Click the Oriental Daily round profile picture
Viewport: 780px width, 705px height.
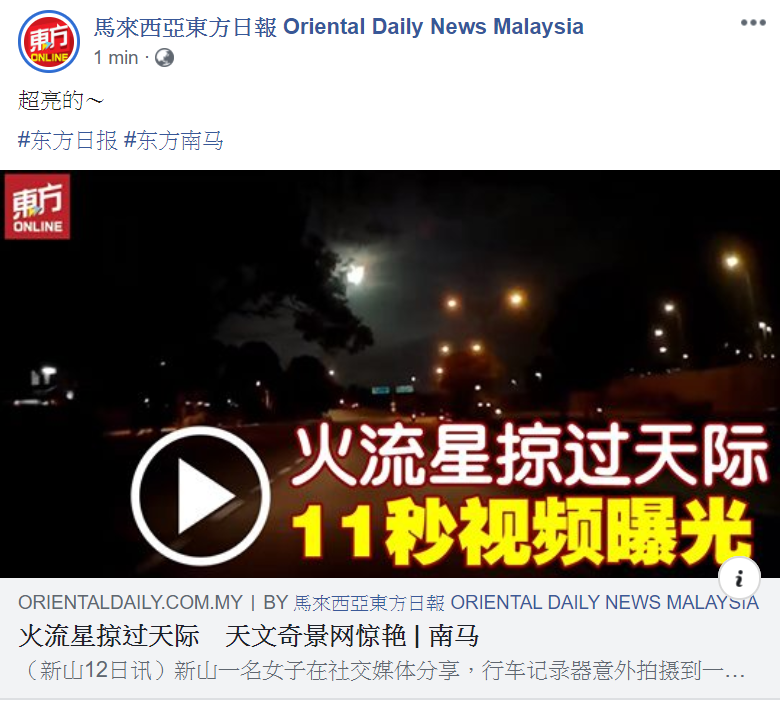click(49, 41)
